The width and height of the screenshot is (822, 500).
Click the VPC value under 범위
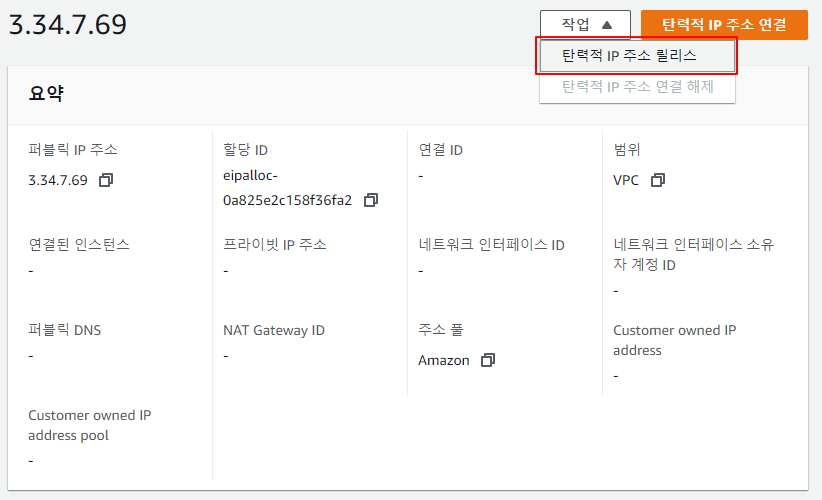(626, 180)
